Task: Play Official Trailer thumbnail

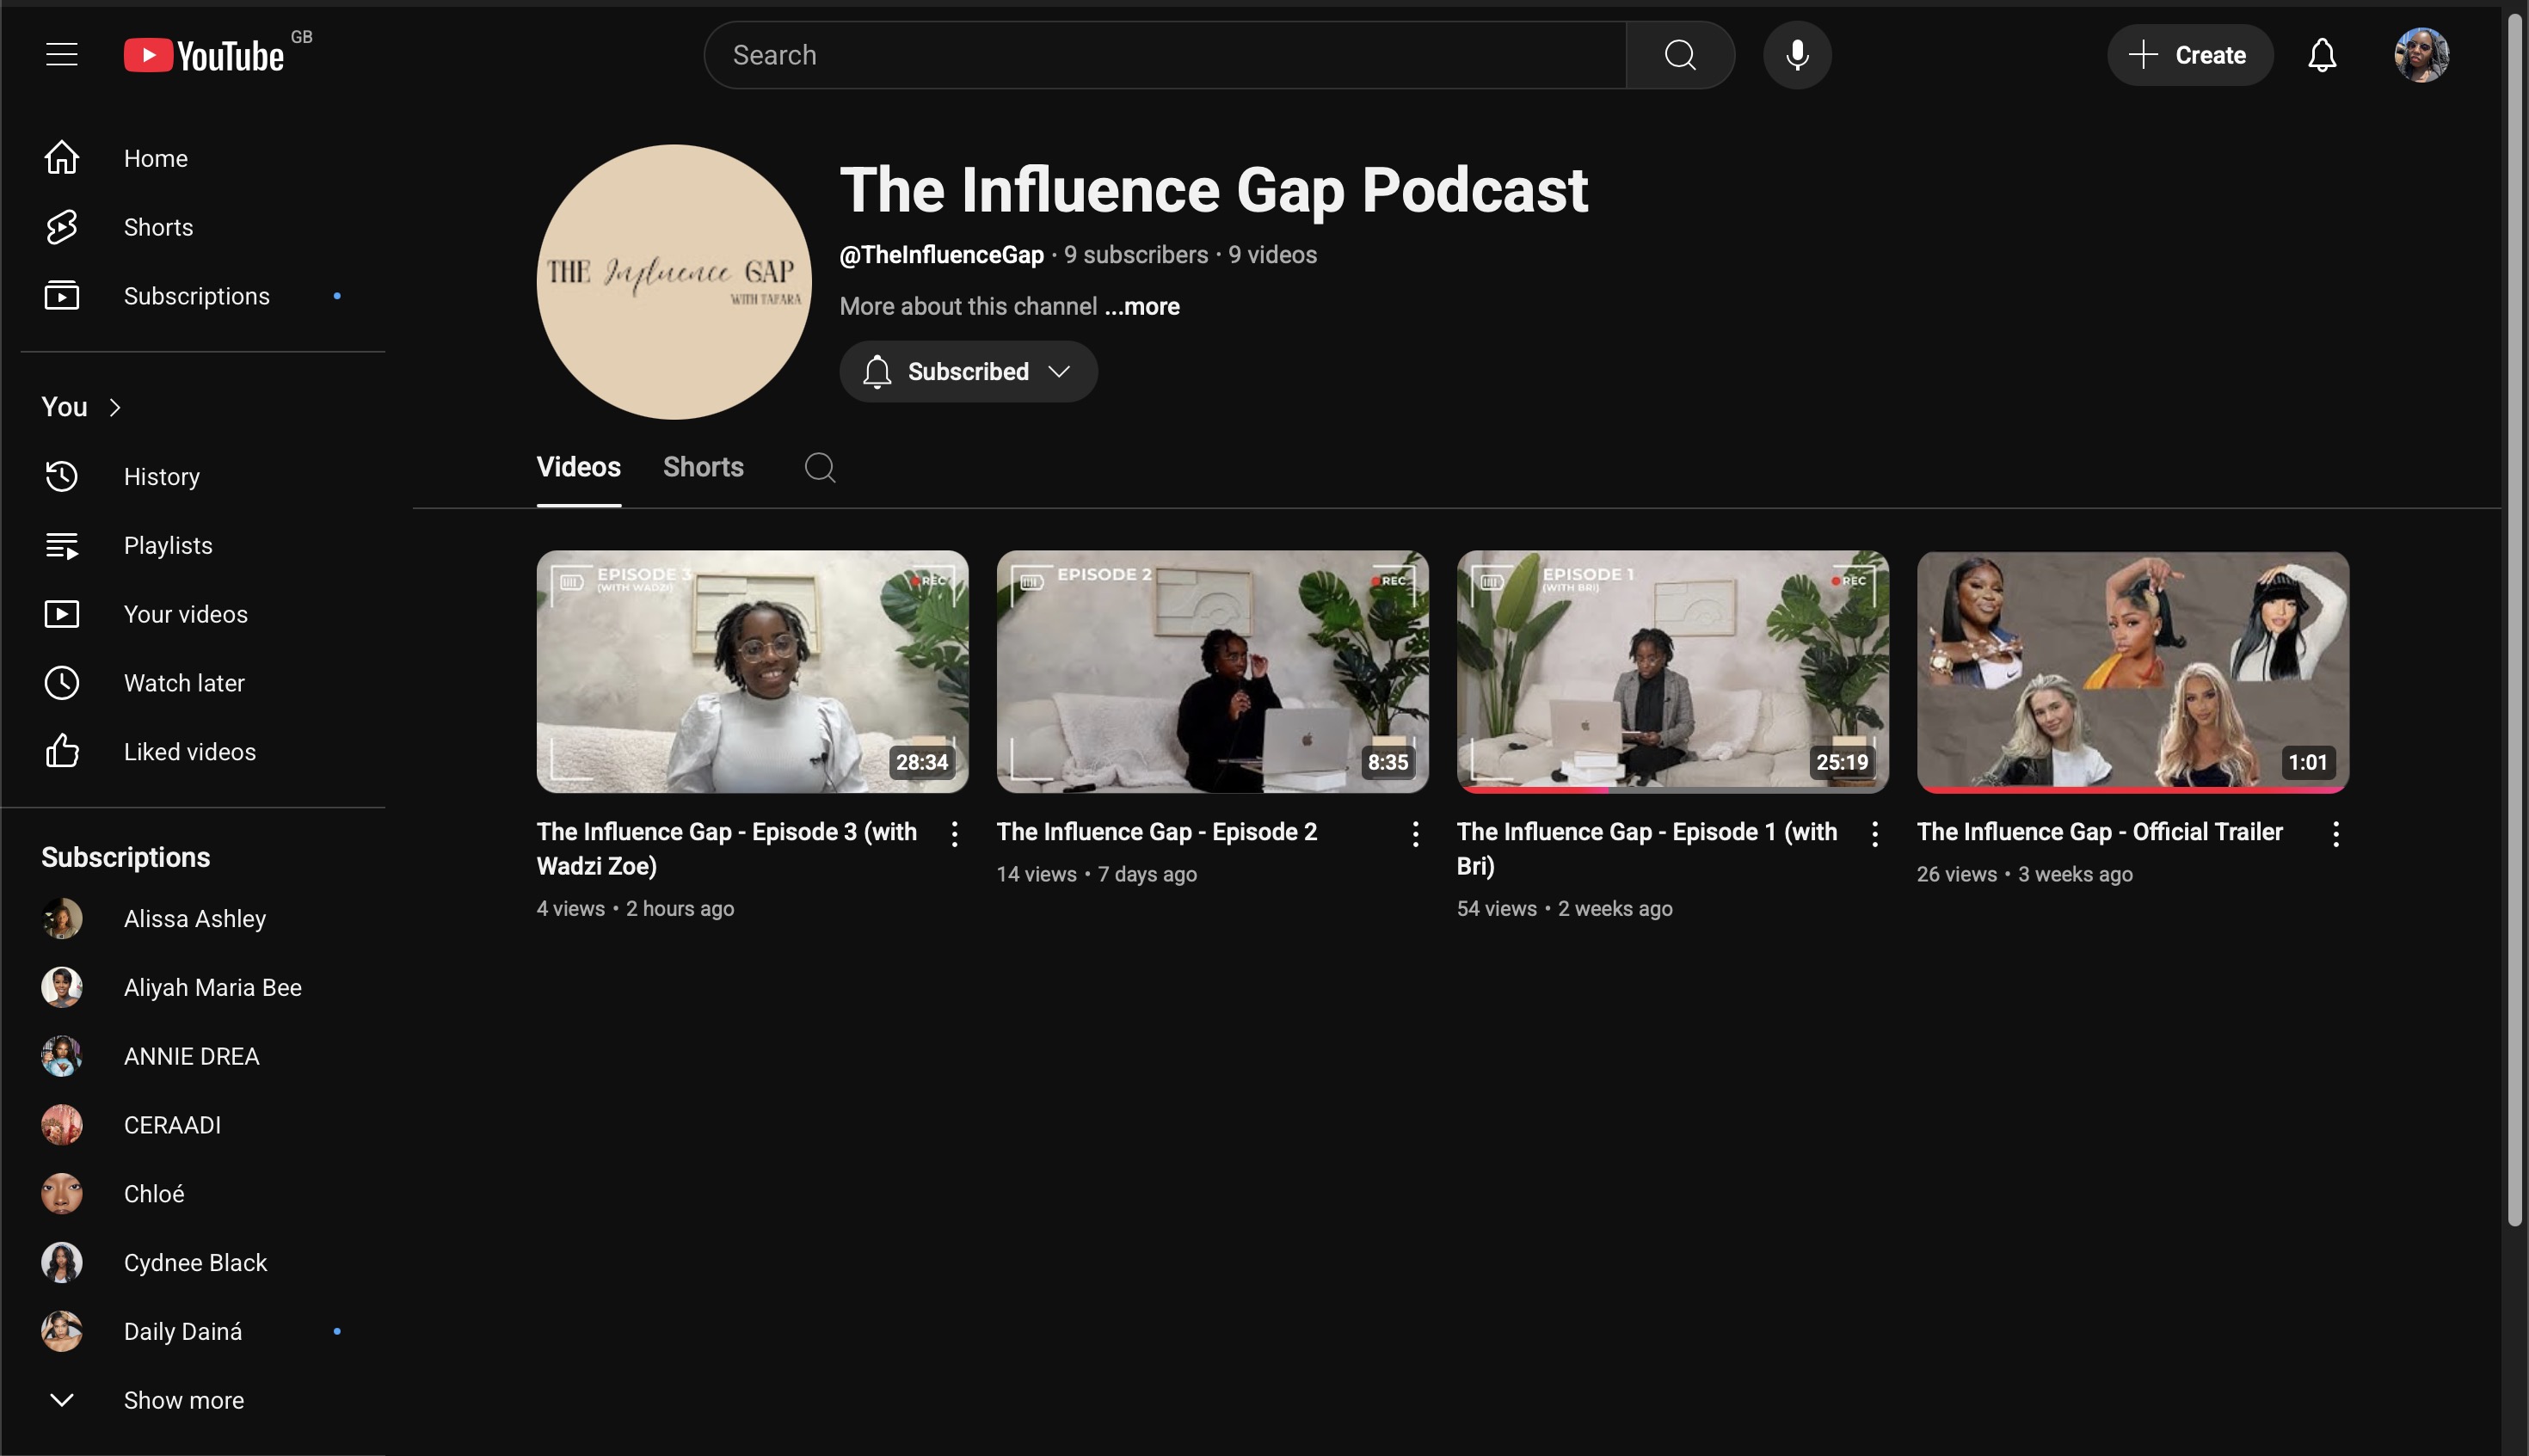Action: (2132, 672)
